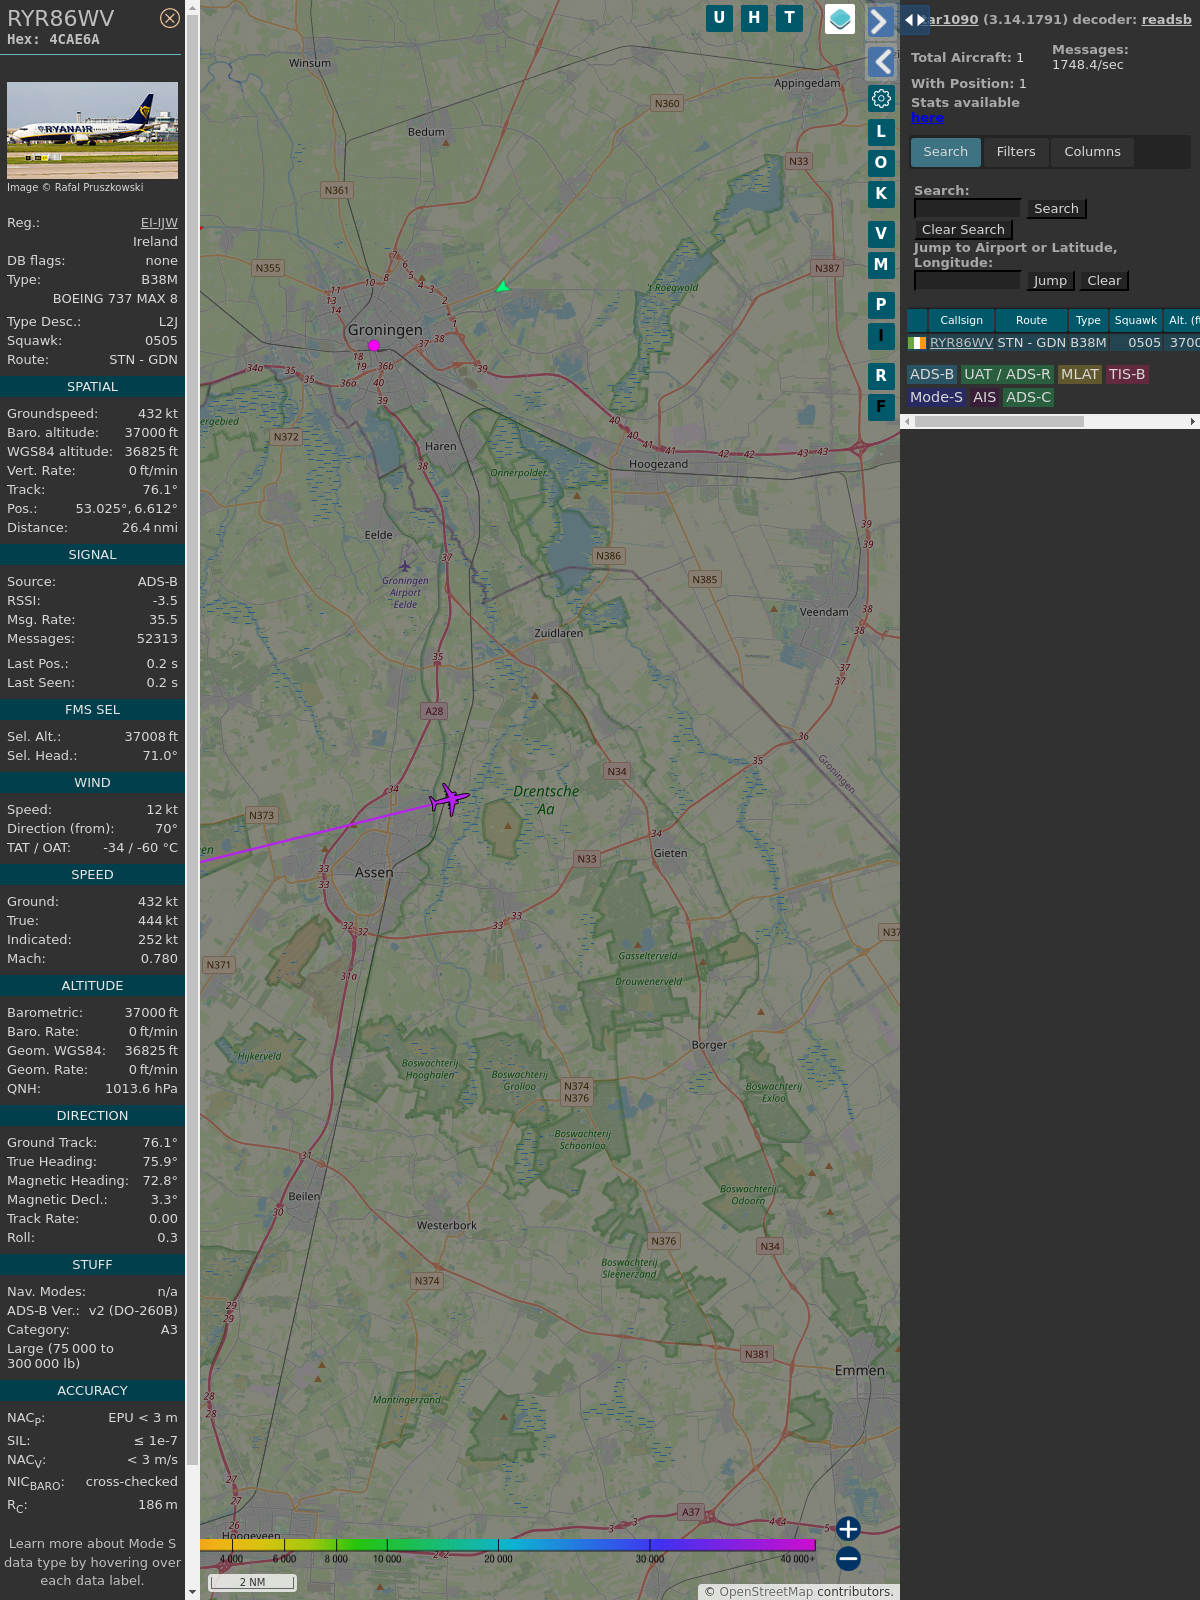
Task: Select the purple aircraft icon on map
Action: tap(449, 799)
